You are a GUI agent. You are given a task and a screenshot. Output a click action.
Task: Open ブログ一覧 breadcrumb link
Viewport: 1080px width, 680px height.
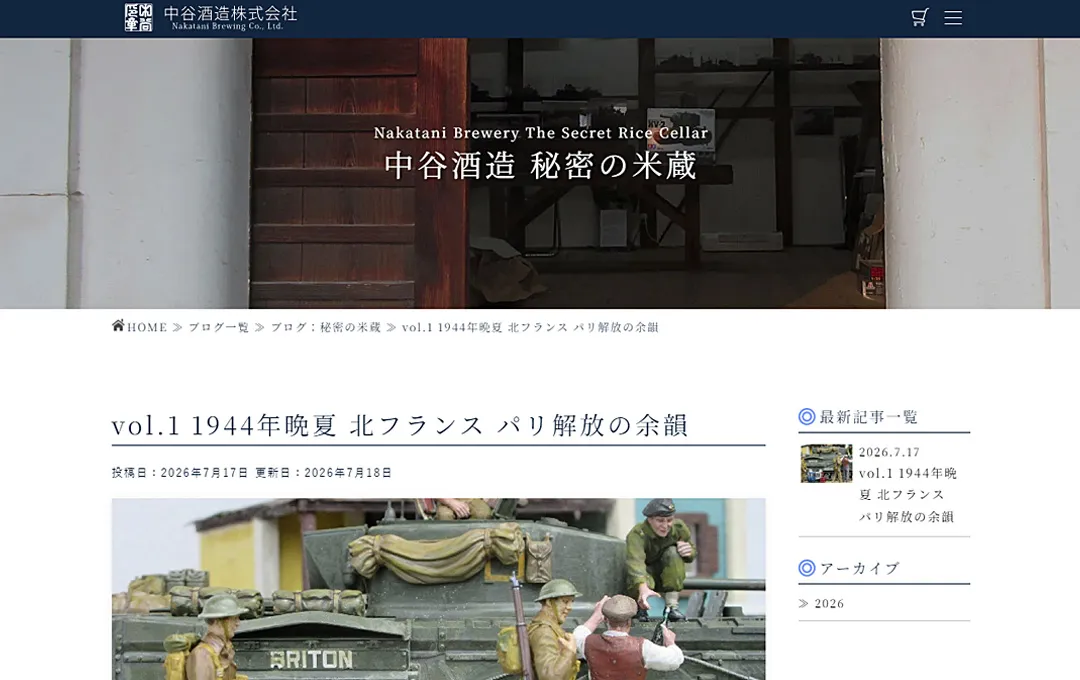click(x=219, y=327)
